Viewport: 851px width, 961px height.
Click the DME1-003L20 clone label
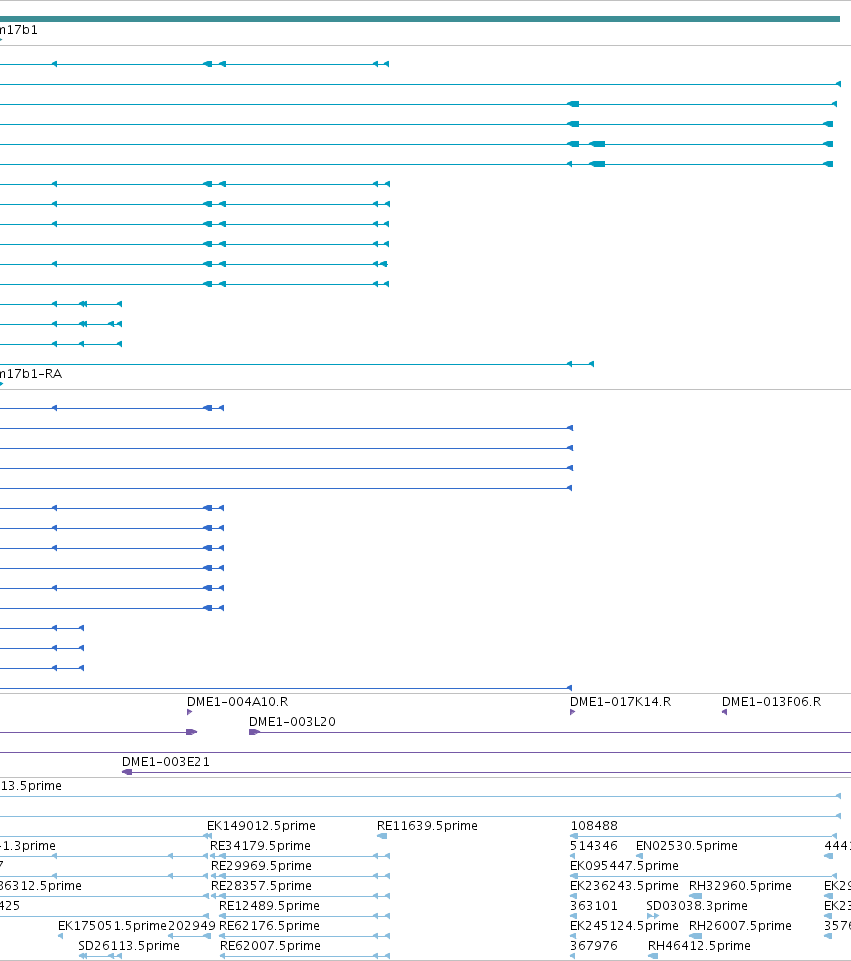292,722
